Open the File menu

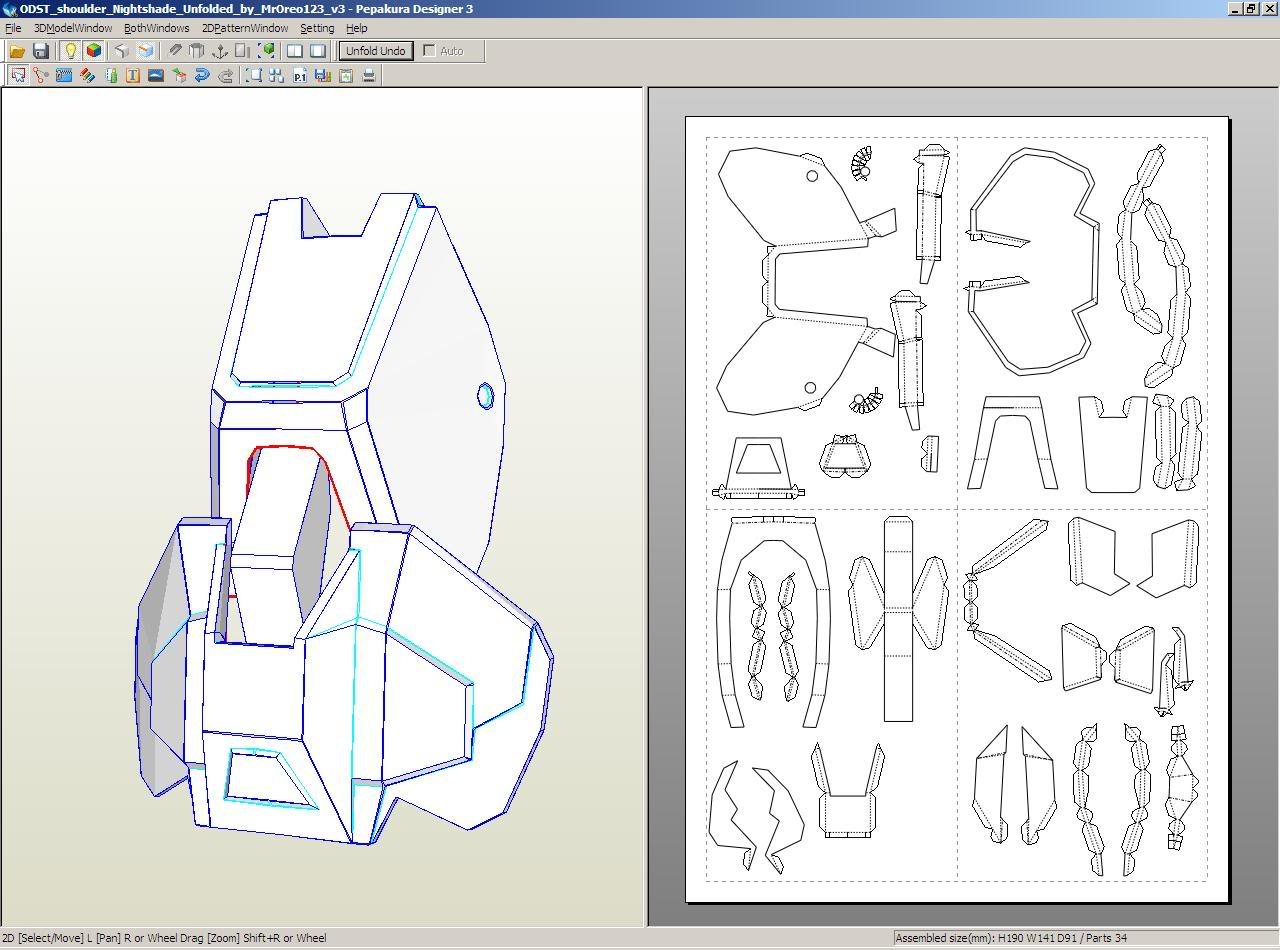(13, 28)
